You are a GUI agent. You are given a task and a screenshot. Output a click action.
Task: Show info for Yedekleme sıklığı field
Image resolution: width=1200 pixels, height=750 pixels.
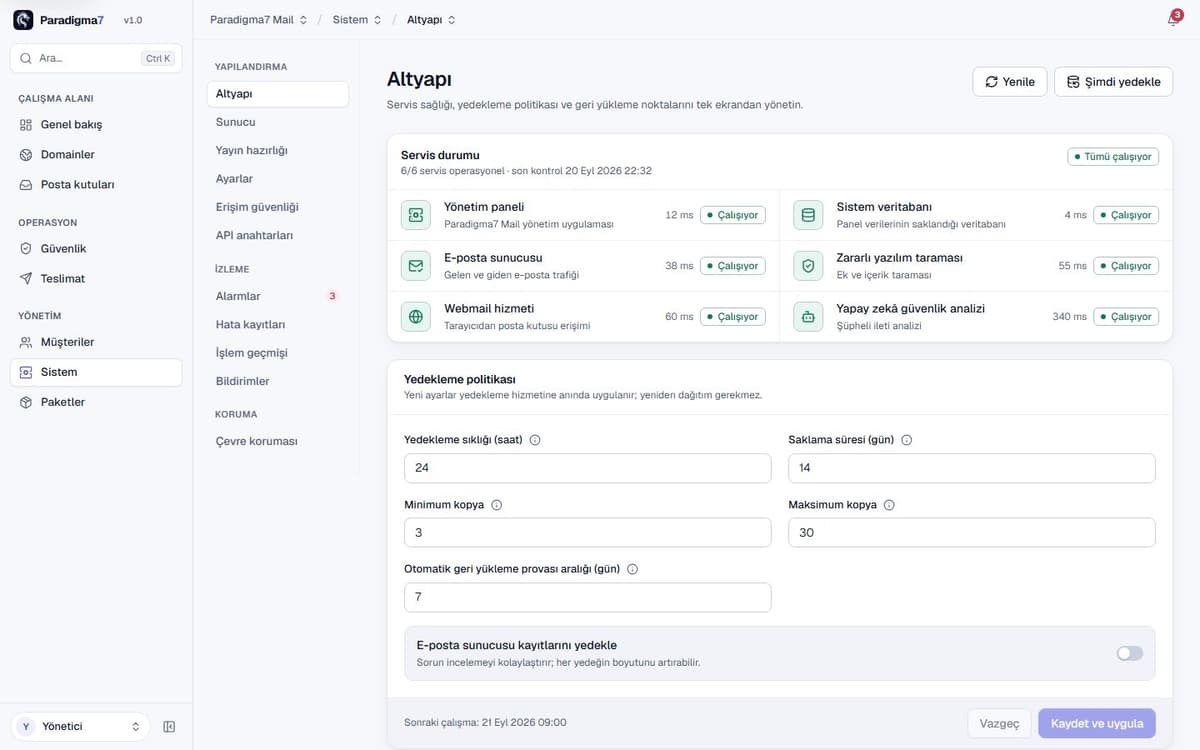coord(535,440)
